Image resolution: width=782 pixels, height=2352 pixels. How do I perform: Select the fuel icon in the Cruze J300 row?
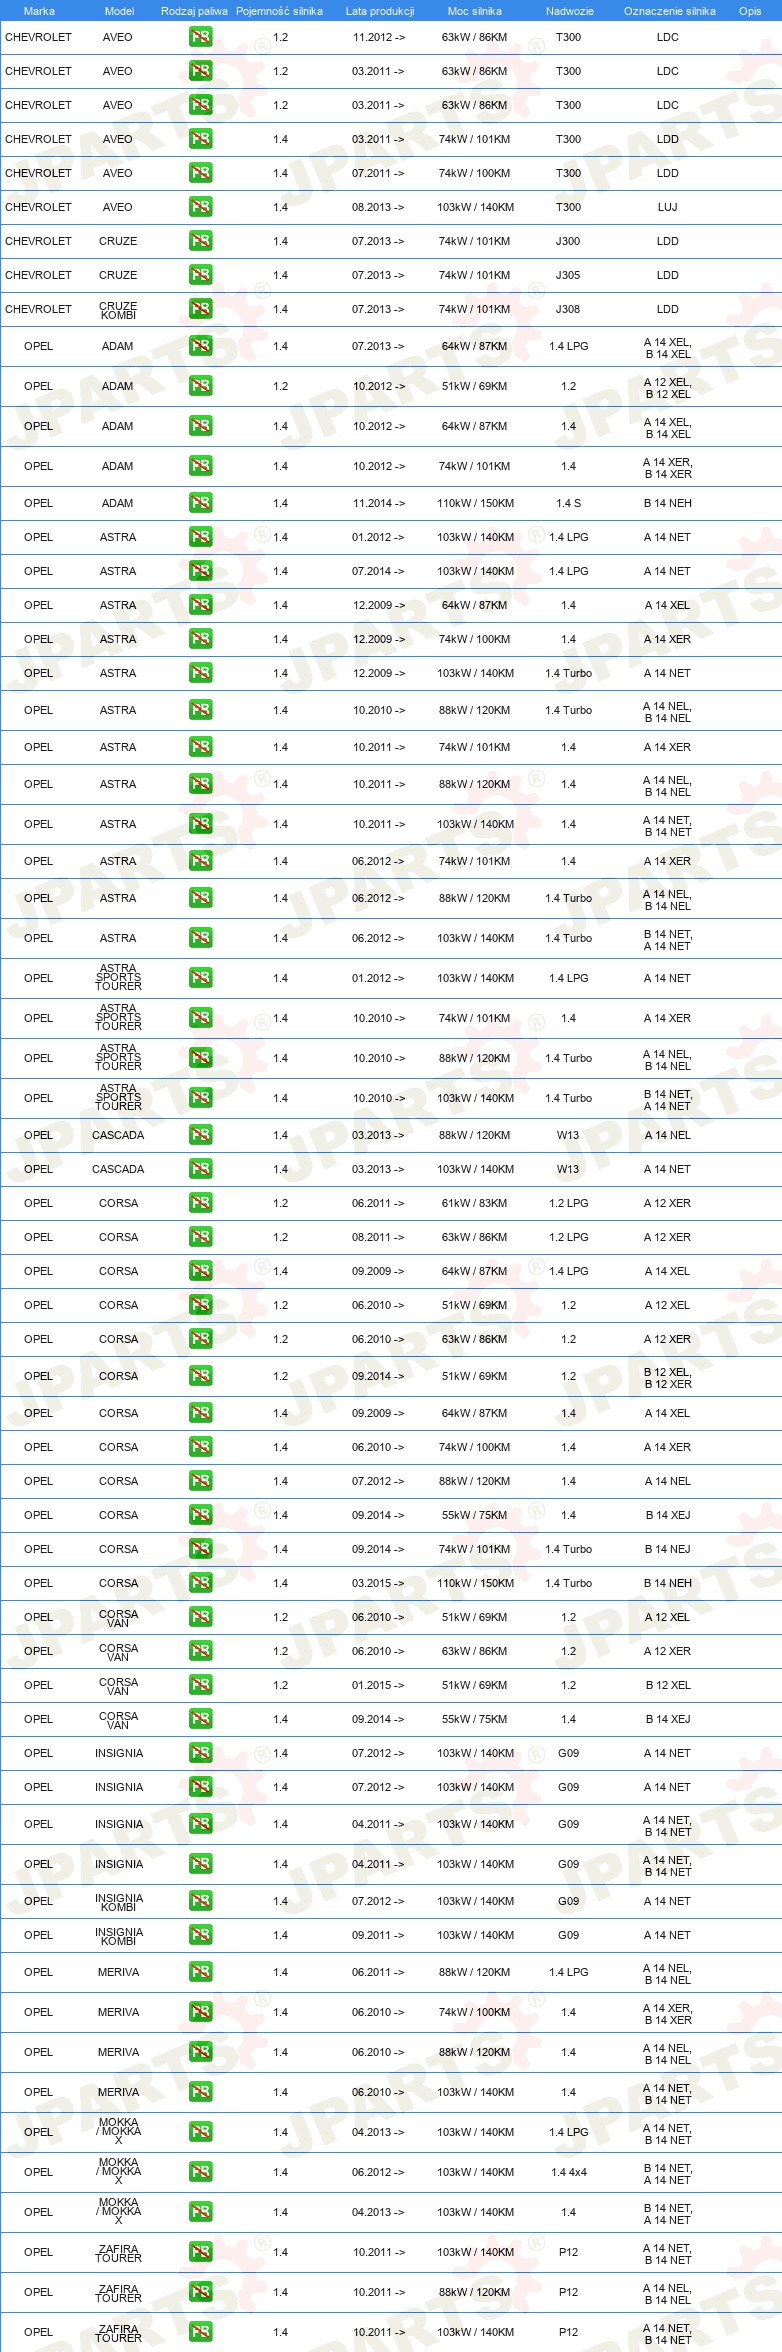coord(200,241)
